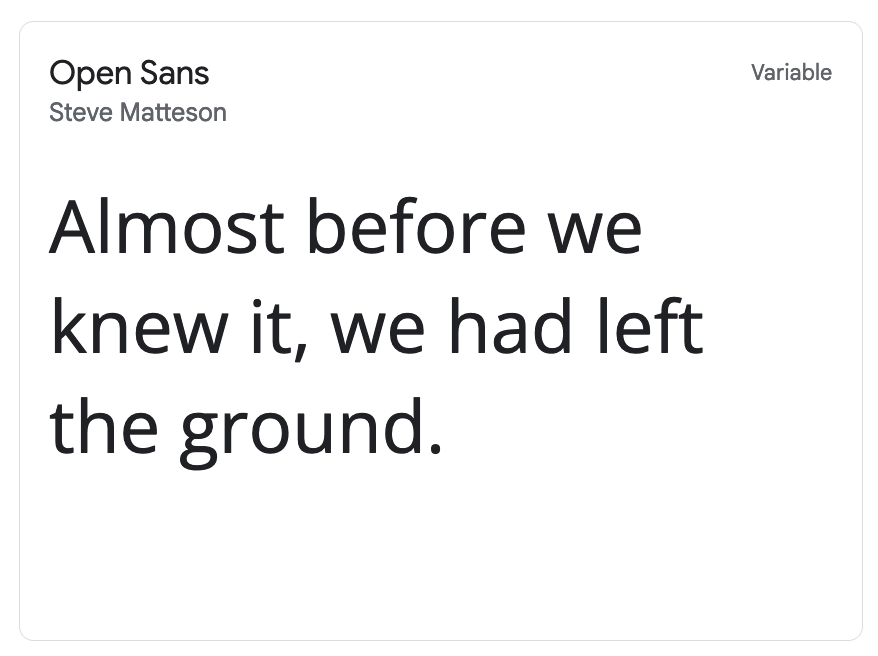Viewport: 878px width, 656px height.
Task: Click "Steve" in the author line
Action: (81, 112)
